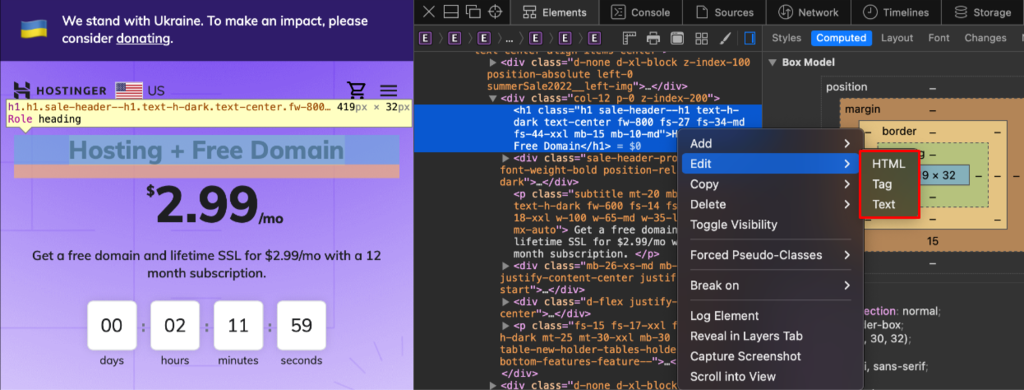Open Forced Pseudo-Classes submenu

tap(771, 255)
